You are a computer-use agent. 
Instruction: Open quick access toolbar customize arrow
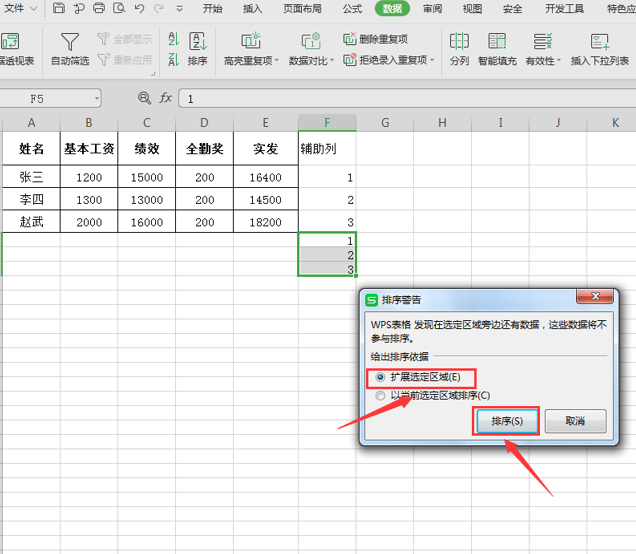179,9
